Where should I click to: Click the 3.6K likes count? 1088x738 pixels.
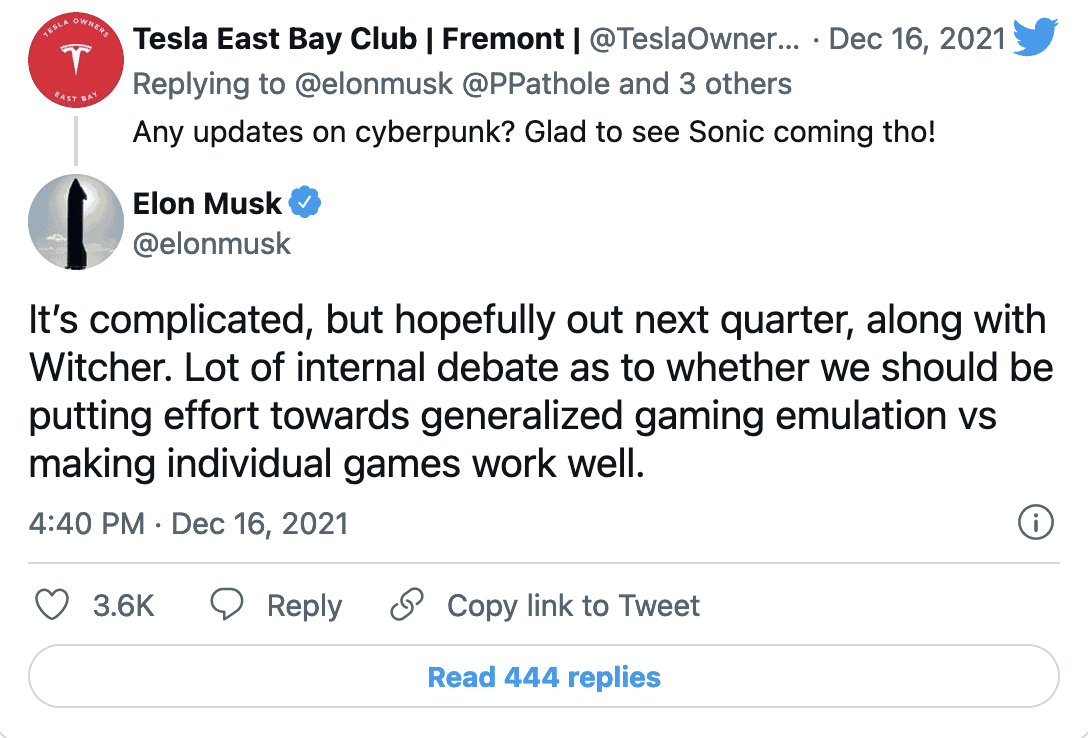[123, 605]
